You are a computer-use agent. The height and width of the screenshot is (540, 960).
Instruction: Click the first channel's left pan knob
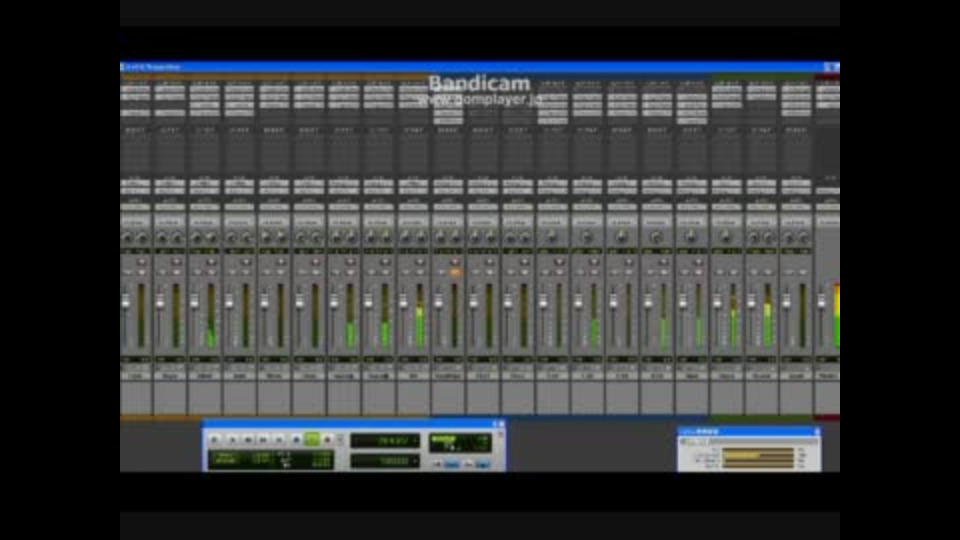[x=128, y=238]
